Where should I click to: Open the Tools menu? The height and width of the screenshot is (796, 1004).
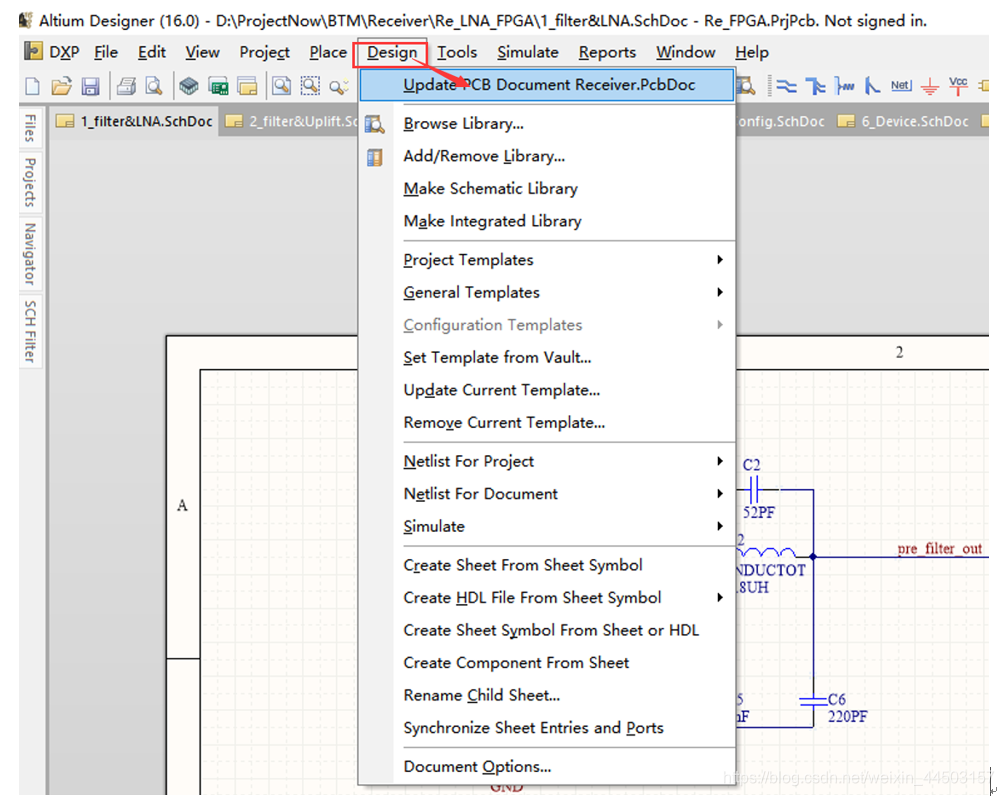(x=457, y=52)
